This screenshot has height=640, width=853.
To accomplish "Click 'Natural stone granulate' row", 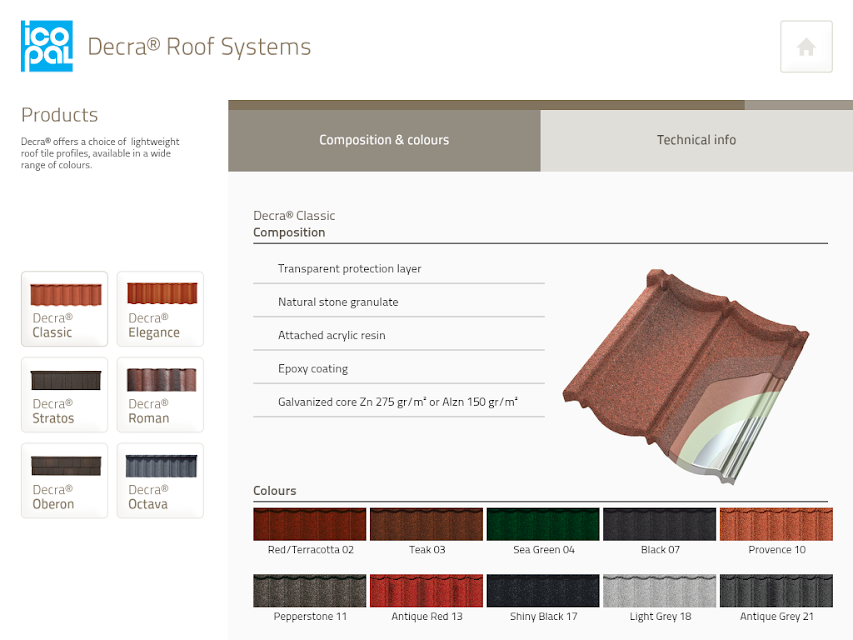I will pyautogui.click(x=399, y=301).
